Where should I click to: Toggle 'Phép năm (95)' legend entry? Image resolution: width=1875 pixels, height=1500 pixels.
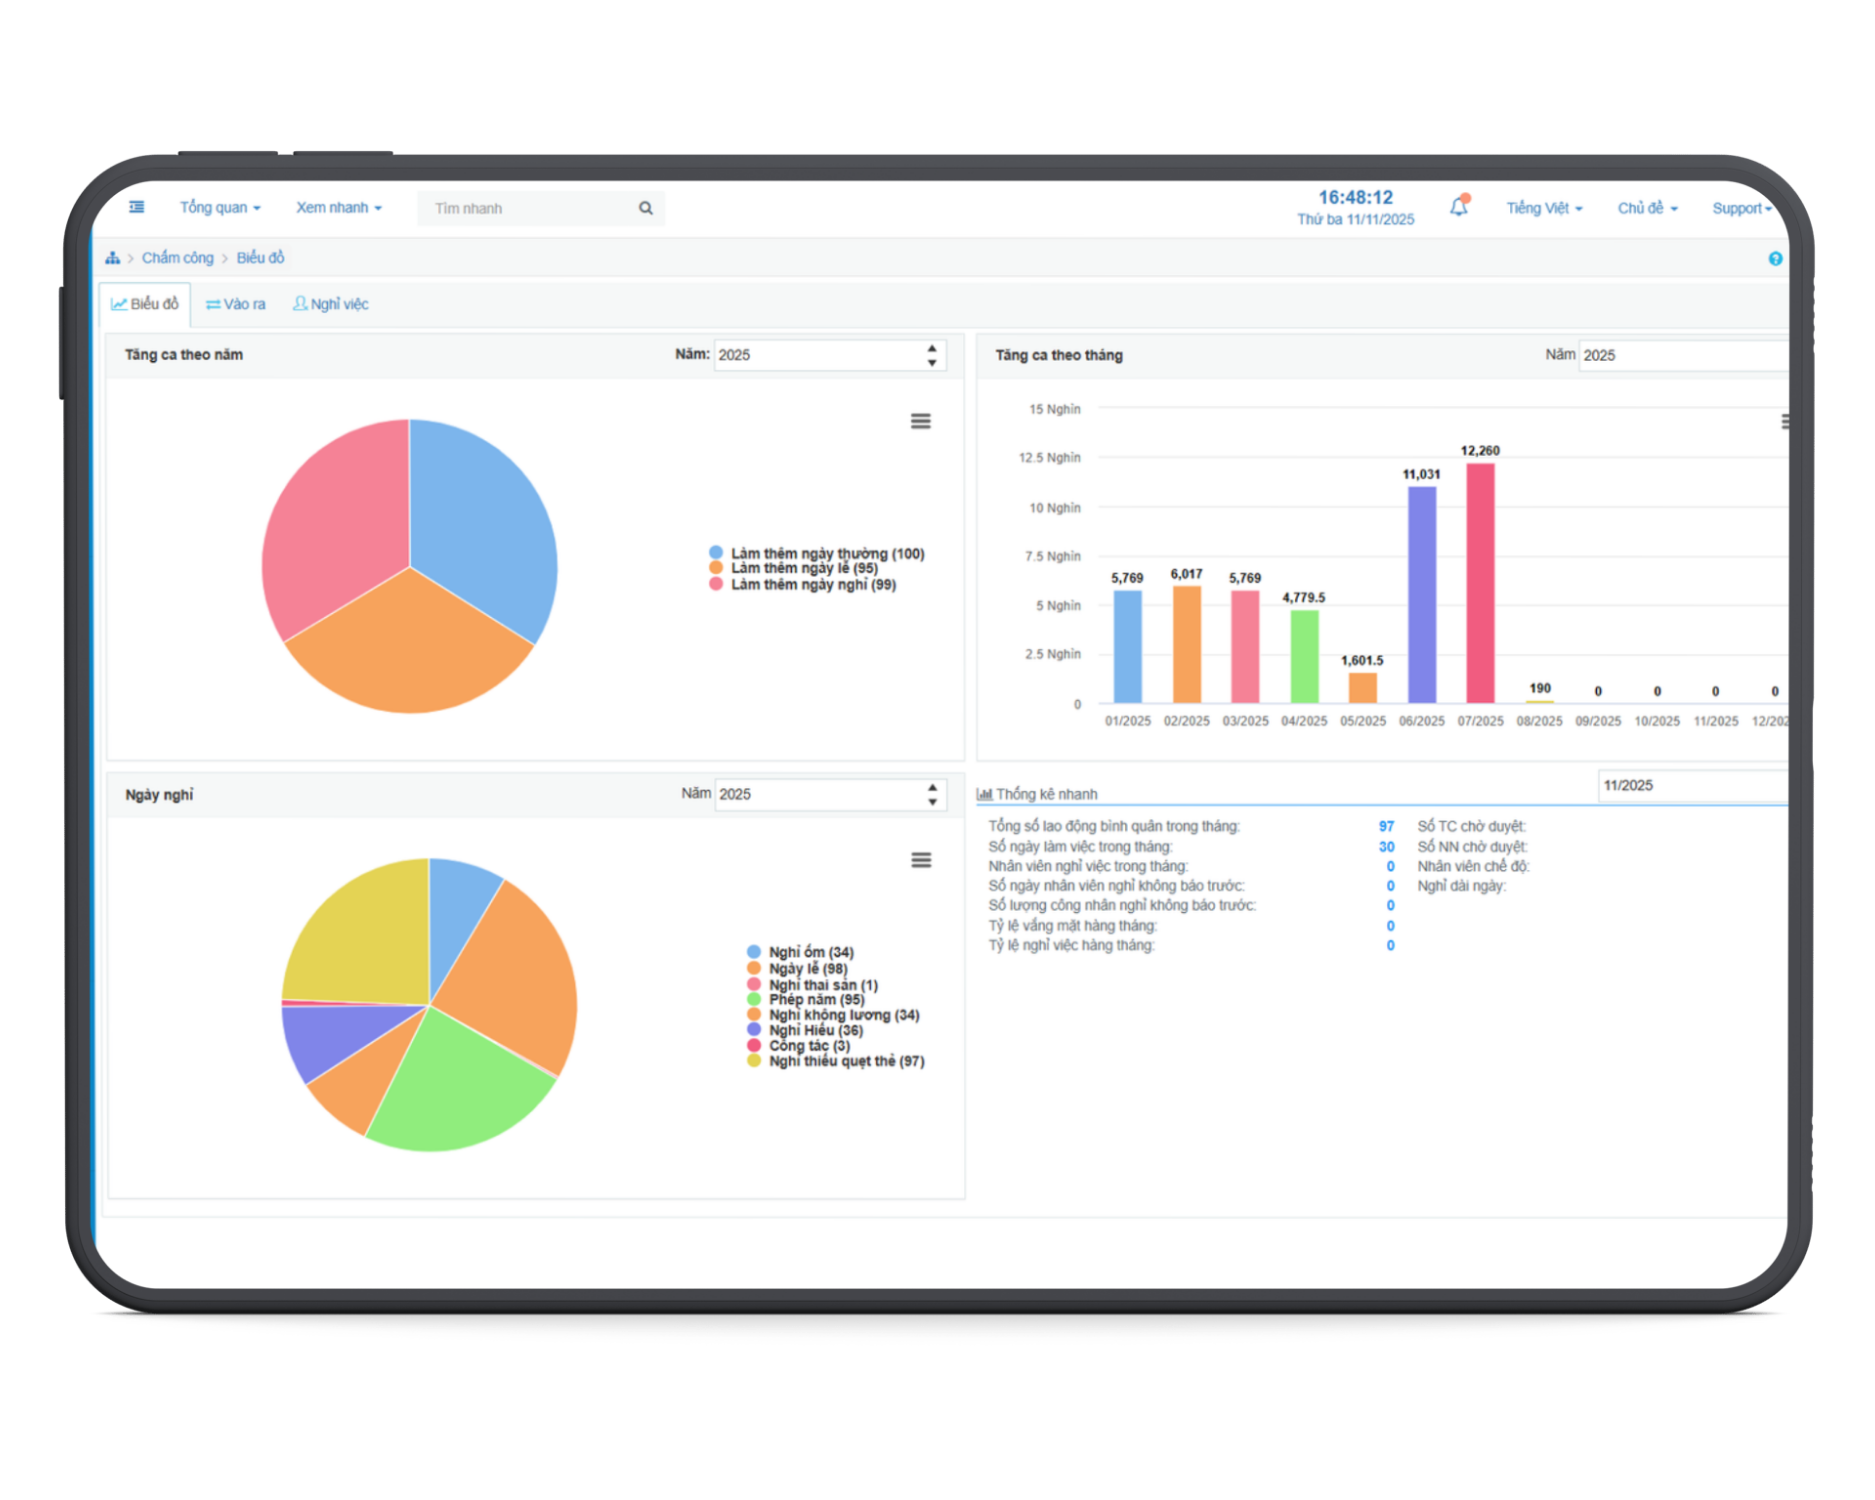point(815,999)
